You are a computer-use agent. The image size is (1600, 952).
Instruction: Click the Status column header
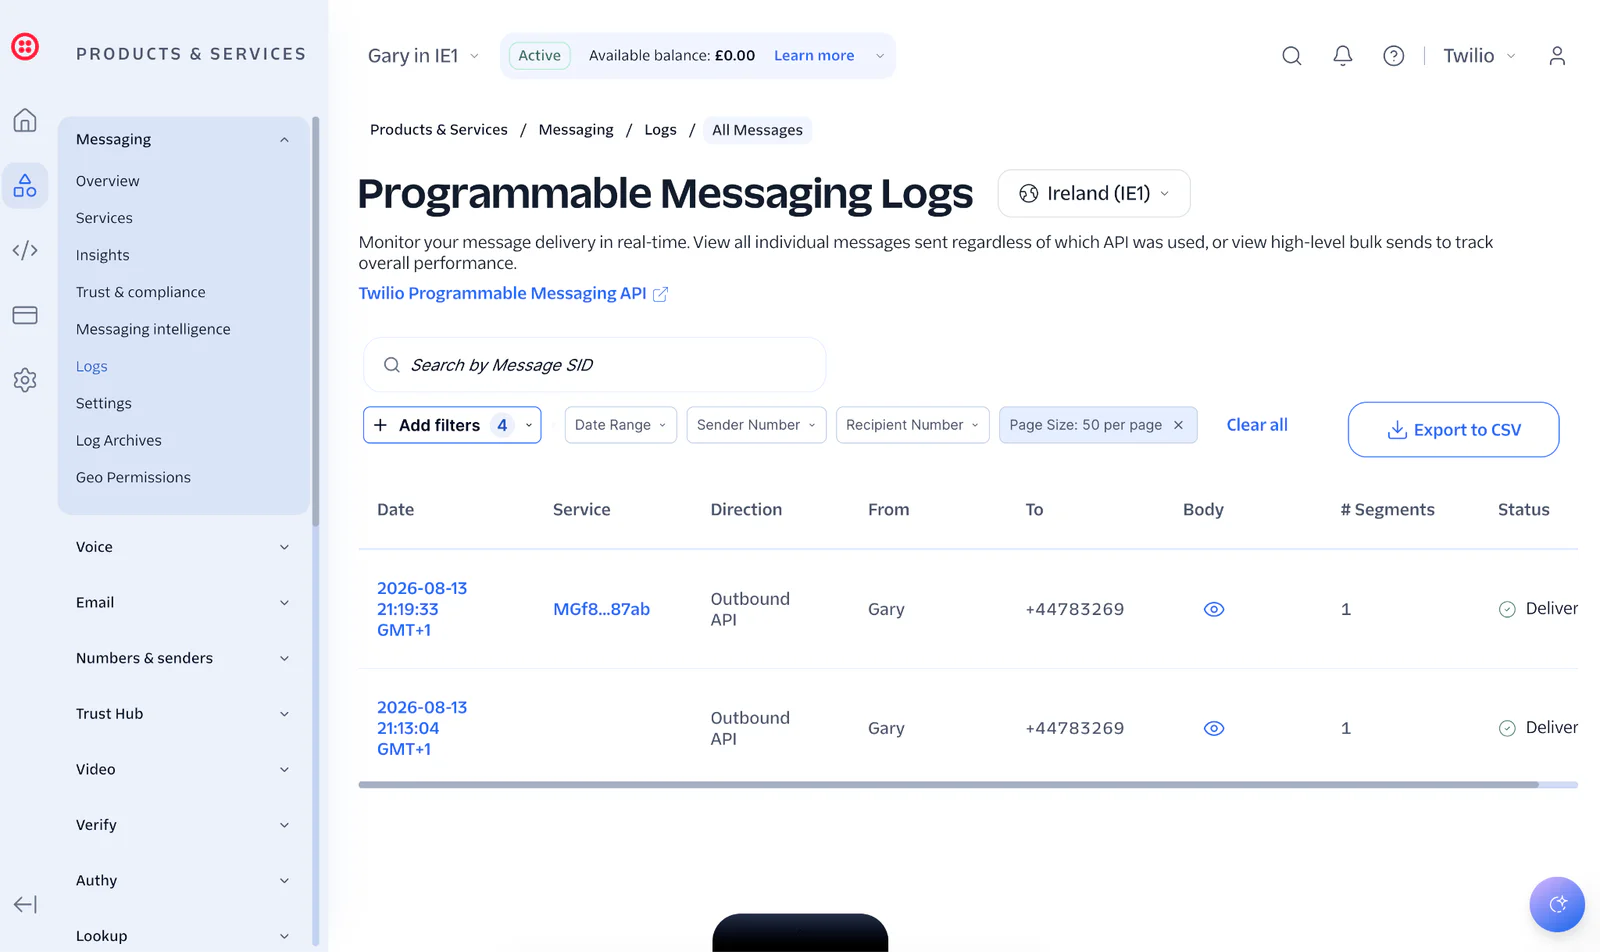point(1524,510)
